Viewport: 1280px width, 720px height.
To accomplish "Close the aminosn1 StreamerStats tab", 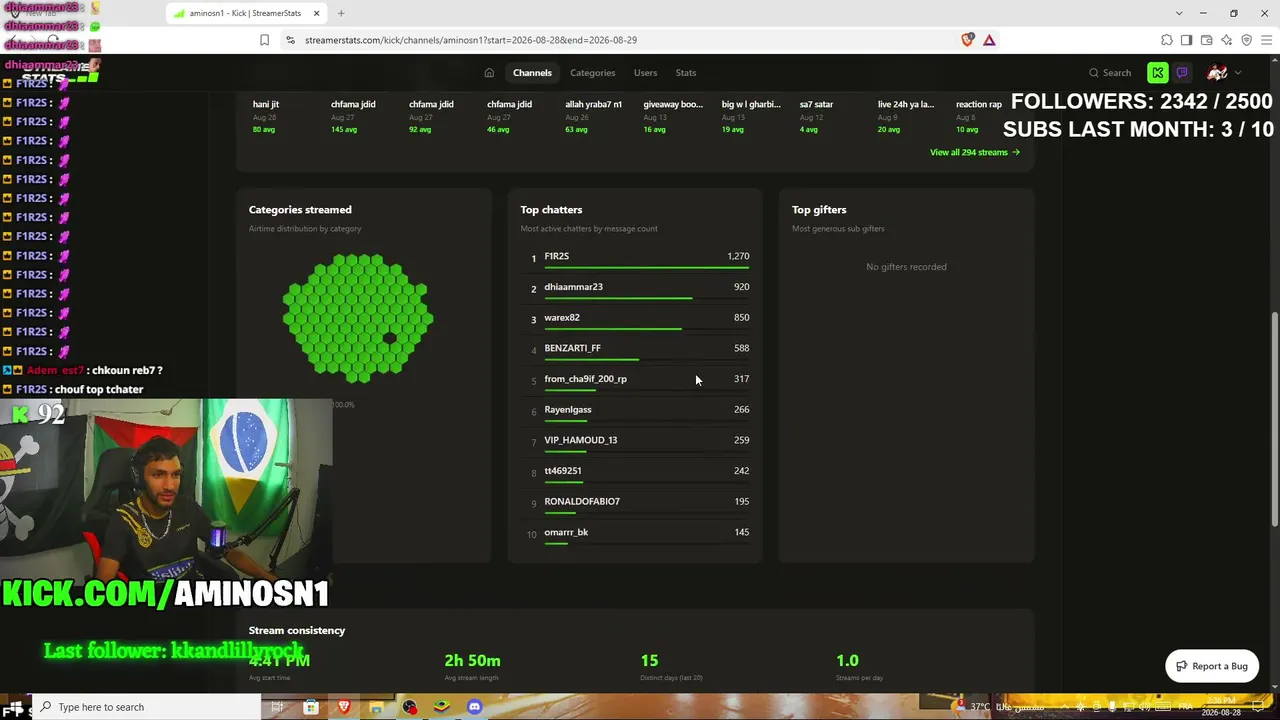I will [317, 13].
